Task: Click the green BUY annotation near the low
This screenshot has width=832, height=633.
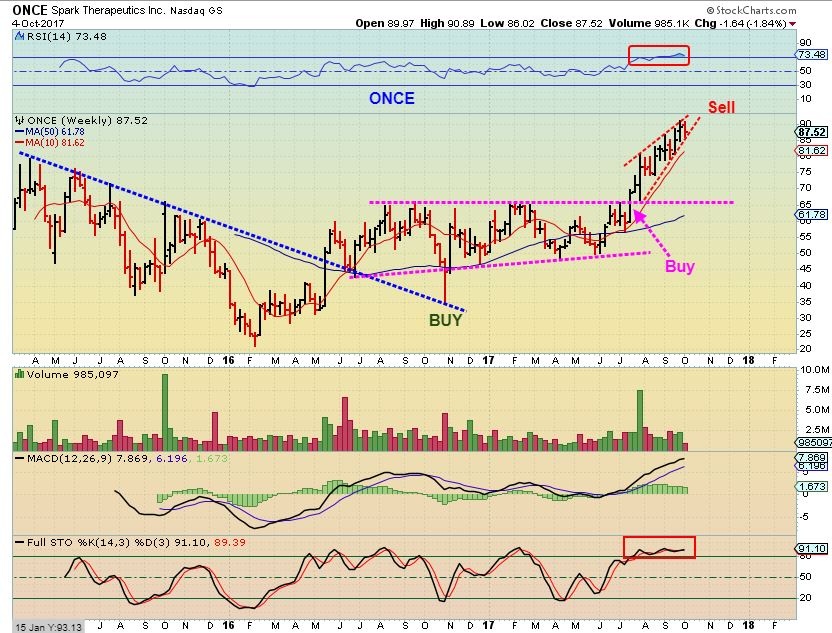Action: click(x=446, y=320)
